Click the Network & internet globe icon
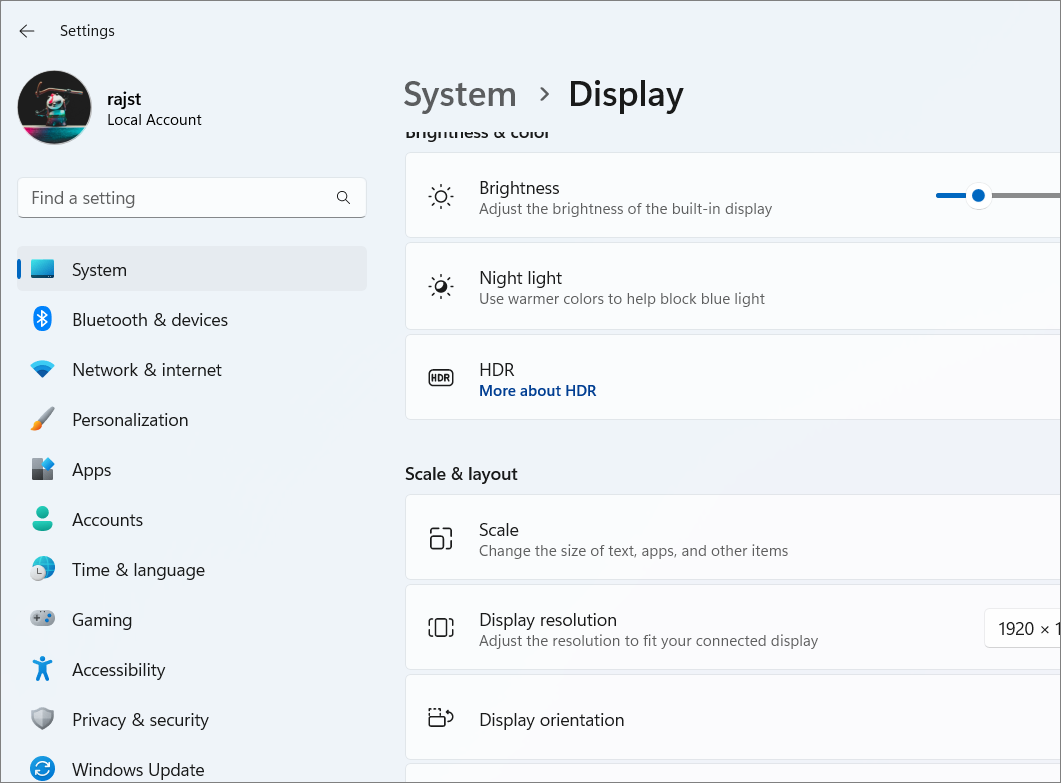The width and height of the screenshot is (1061, 783). 42,369
